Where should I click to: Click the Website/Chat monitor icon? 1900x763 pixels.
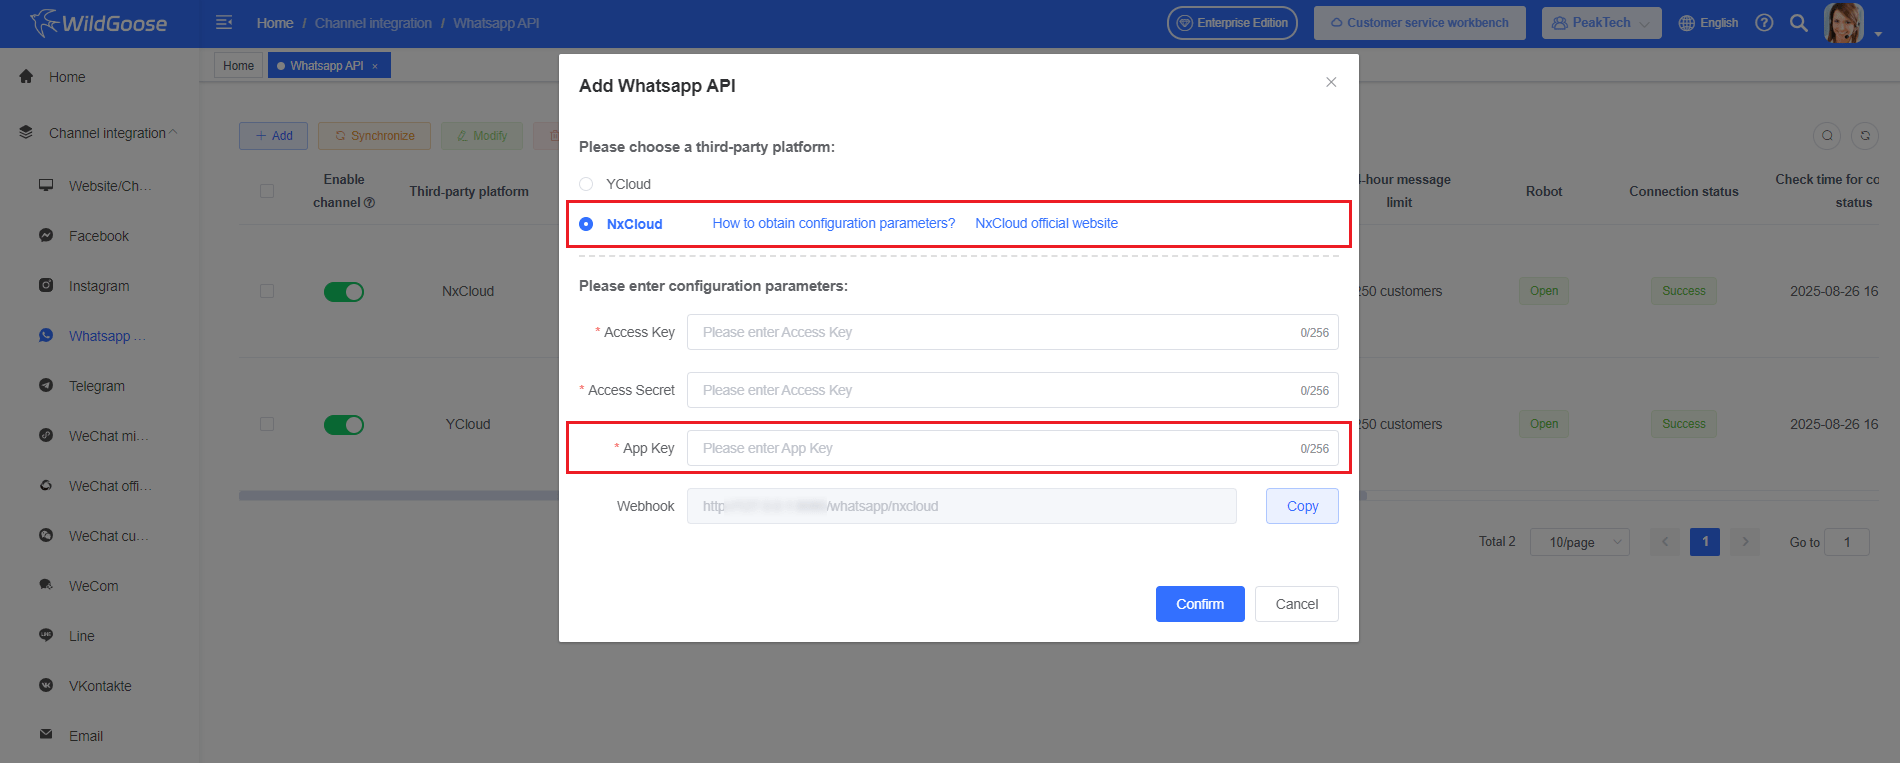coord(46,185)
